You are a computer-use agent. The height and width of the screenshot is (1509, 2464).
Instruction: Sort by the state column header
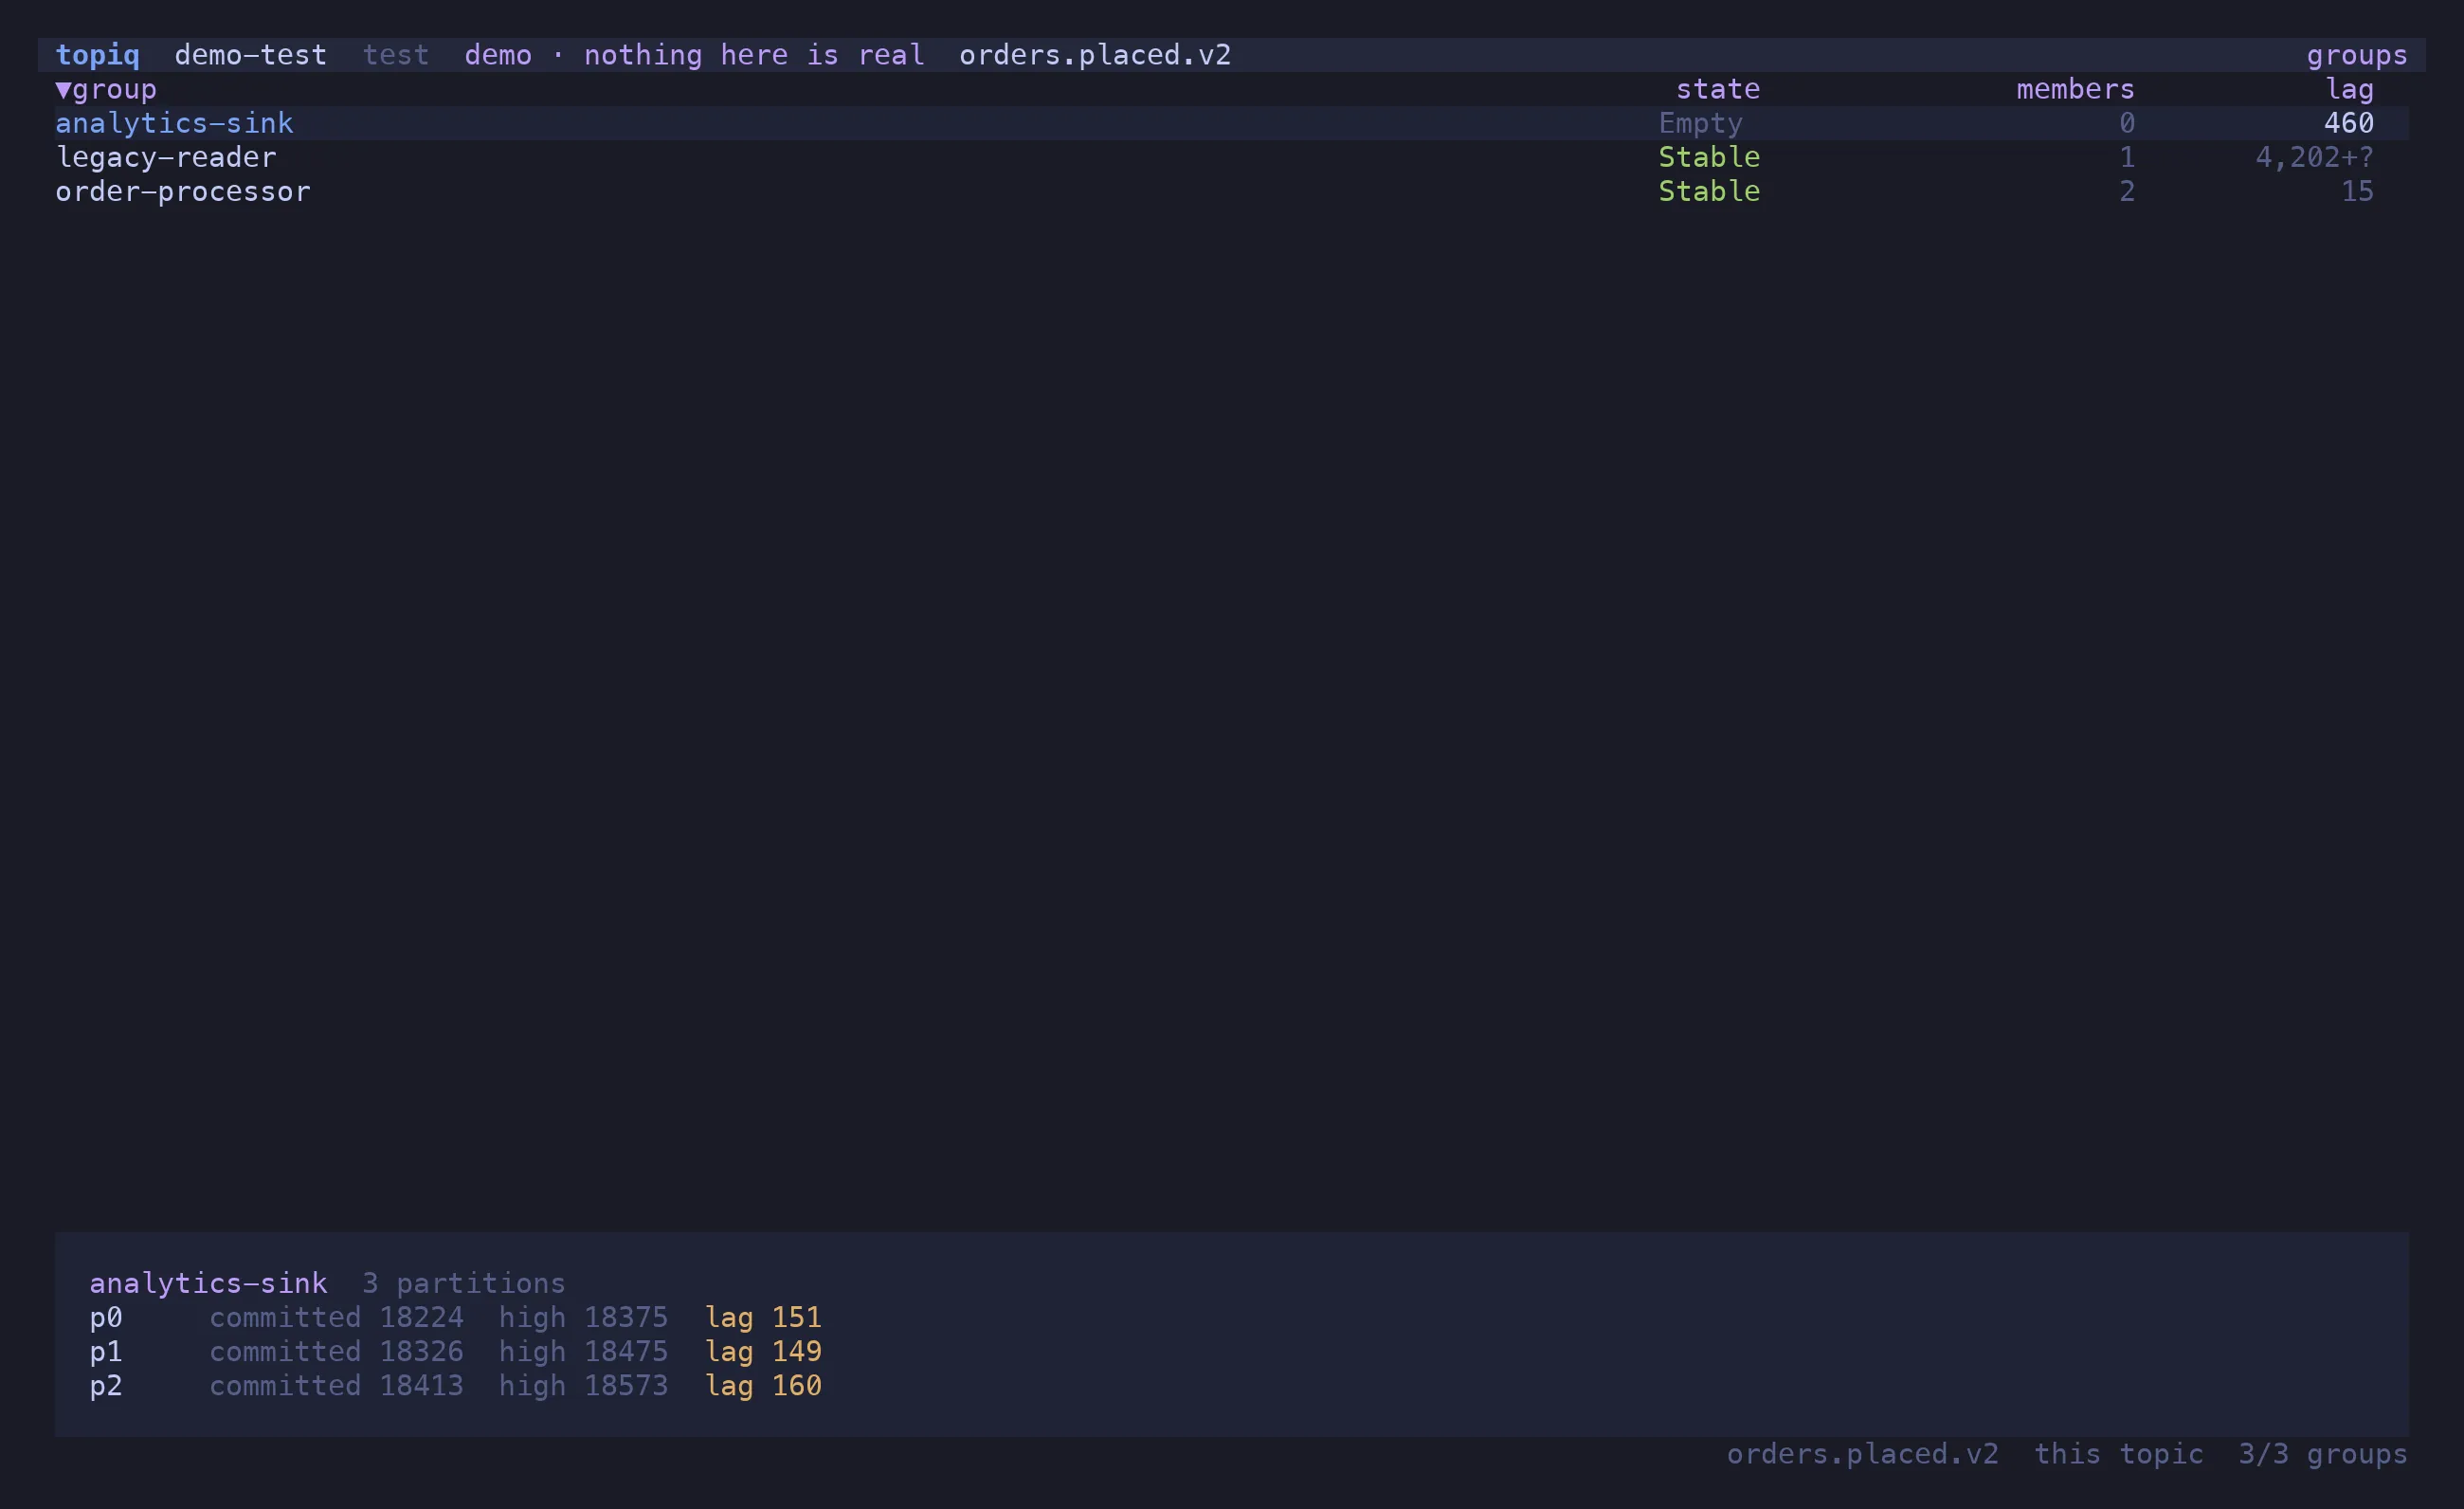point(1717,89)
